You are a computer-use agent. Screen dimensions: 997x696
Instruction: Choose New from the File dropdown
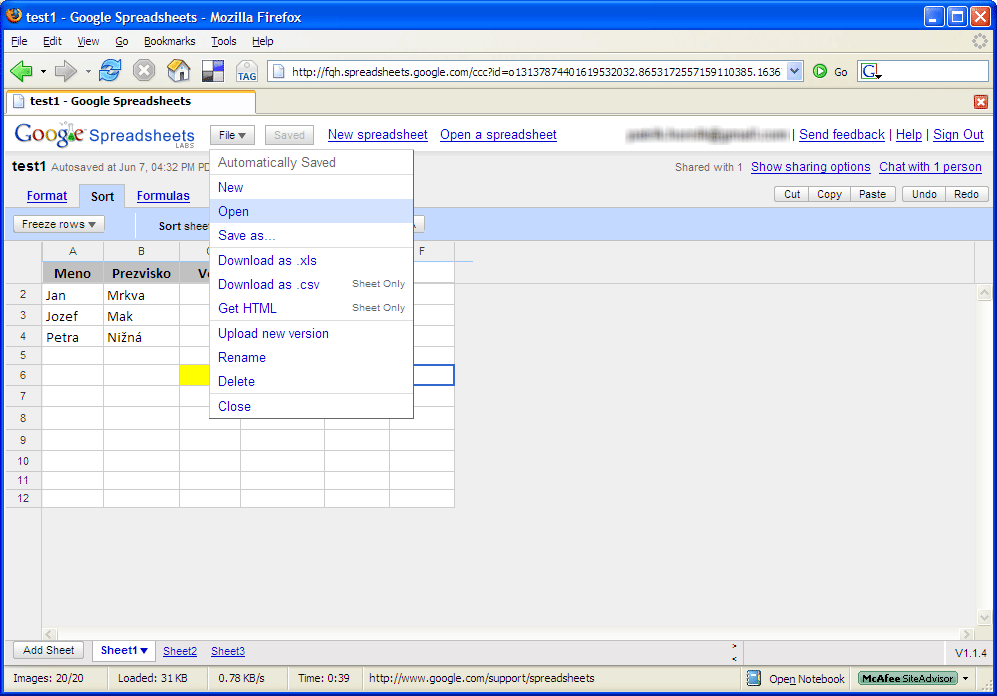click(x=312, y=188)
